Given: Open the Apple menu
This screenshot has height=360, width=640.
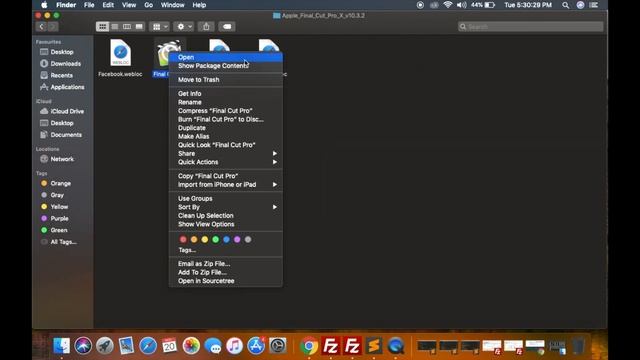Looking at the screenshot, I should [44, 5].
